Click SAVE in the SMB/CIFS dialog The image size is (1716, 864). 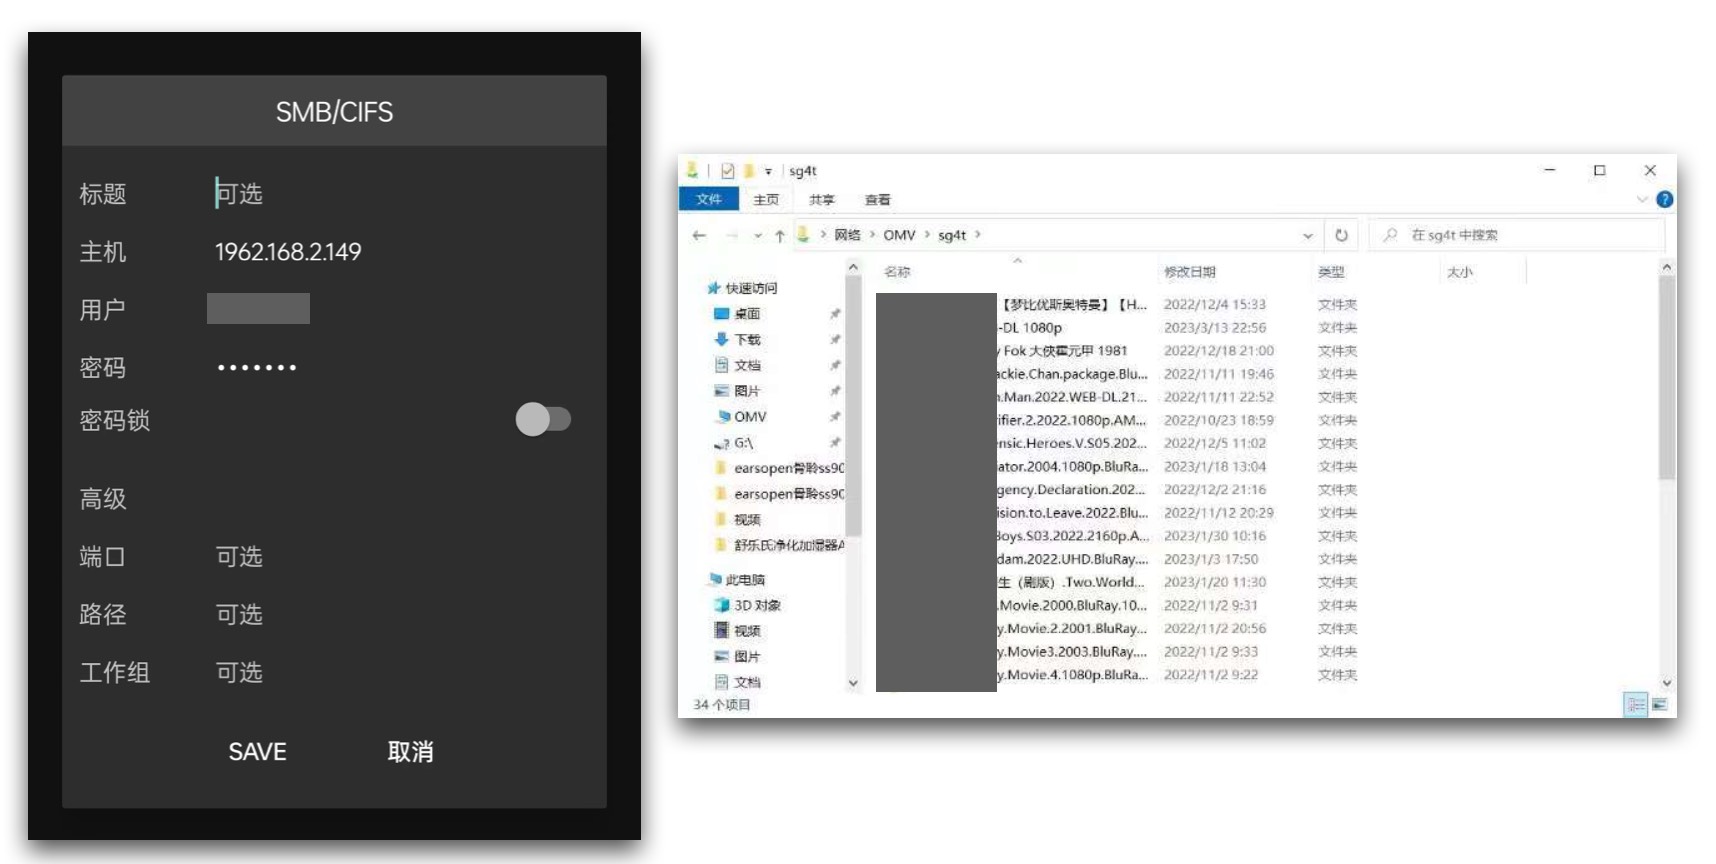(x=257, y=752)
